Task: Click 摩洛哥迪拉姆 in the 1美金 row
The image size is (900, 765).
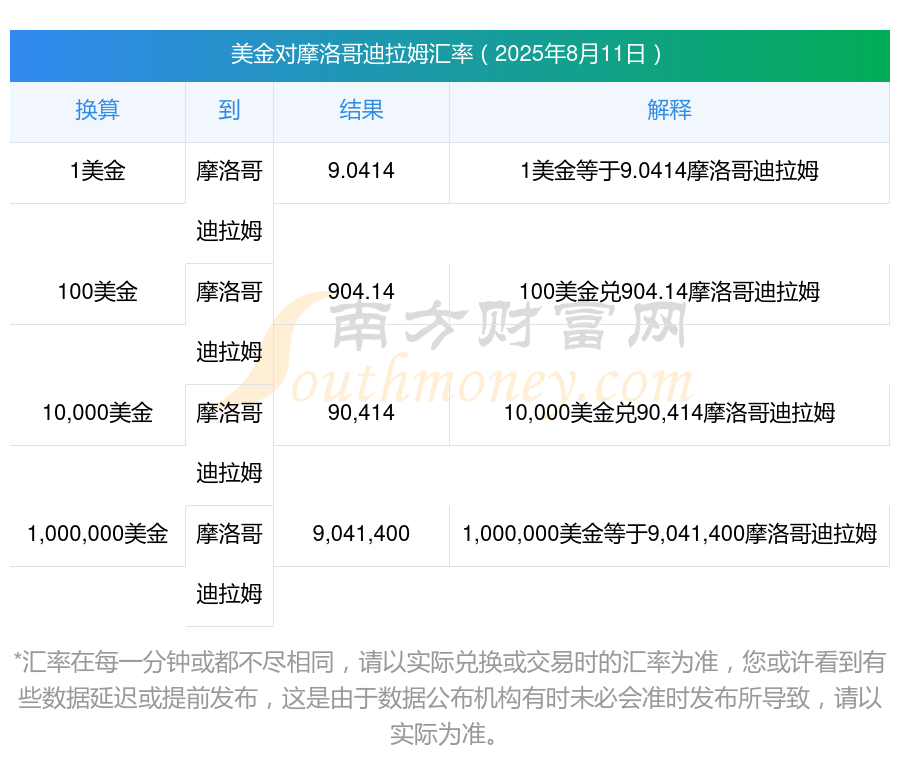Action: (x=229, y=201)
